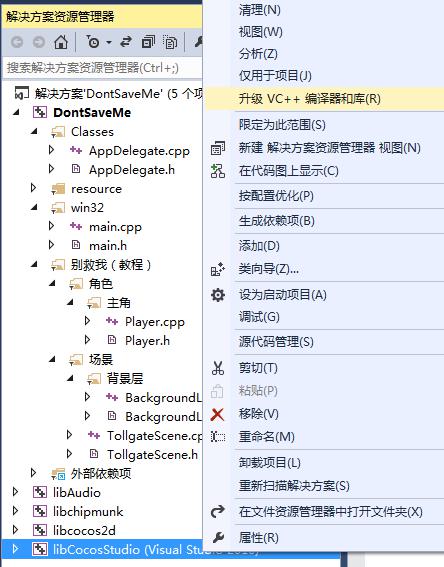The height and width of the screenshot is (567, 444).
Task: Click the resource folder icon
Action: click(x=58, y=188)
